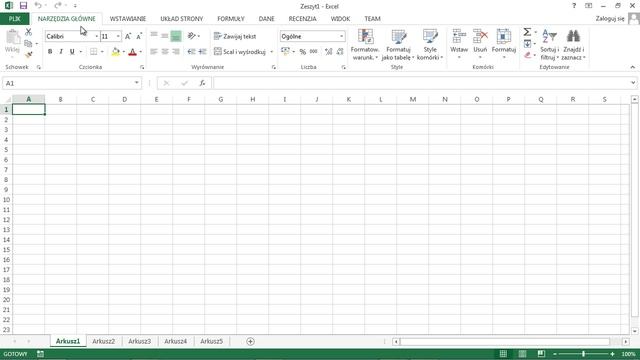Click the Redo arrow icon
The image size is (640, 360).
(x=58, y=6)
